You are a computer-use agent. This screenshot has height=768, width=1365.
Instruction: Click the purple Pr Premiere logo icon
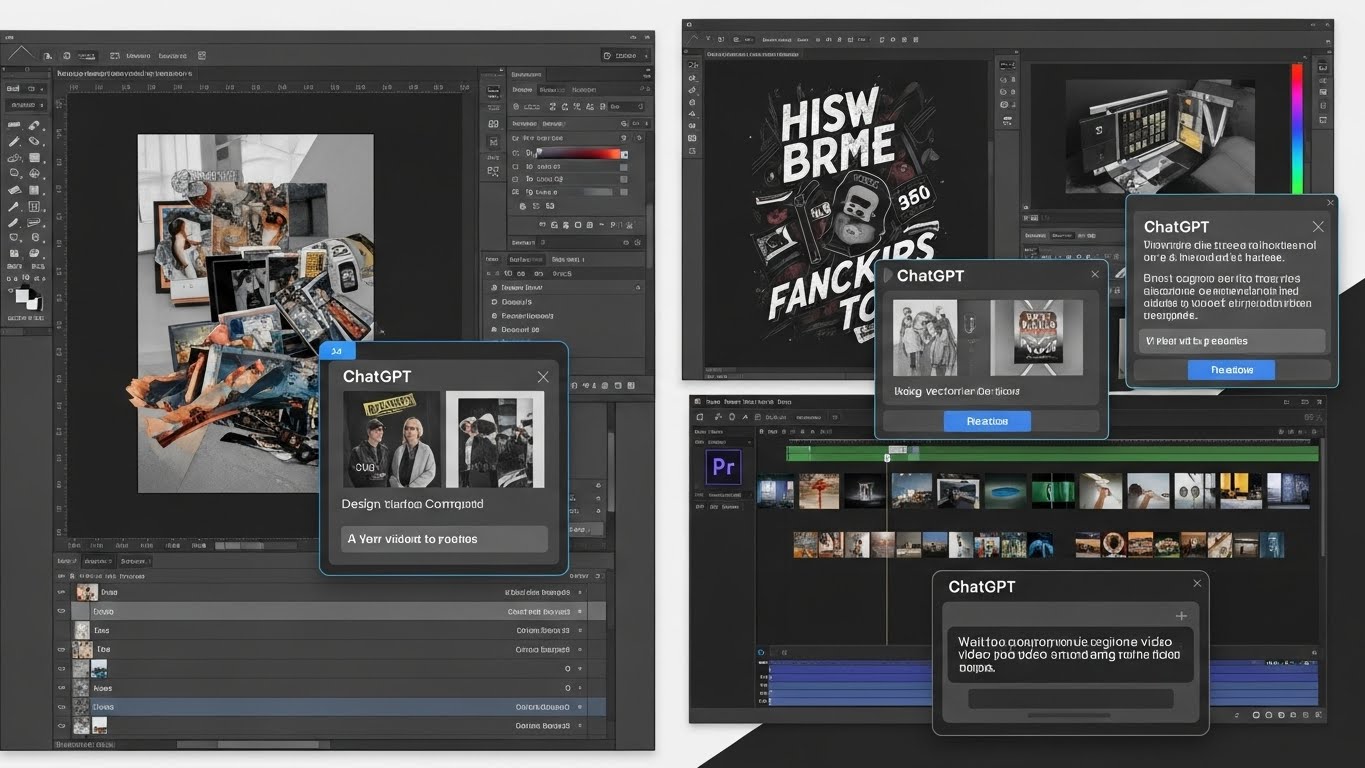click(723, 467)
